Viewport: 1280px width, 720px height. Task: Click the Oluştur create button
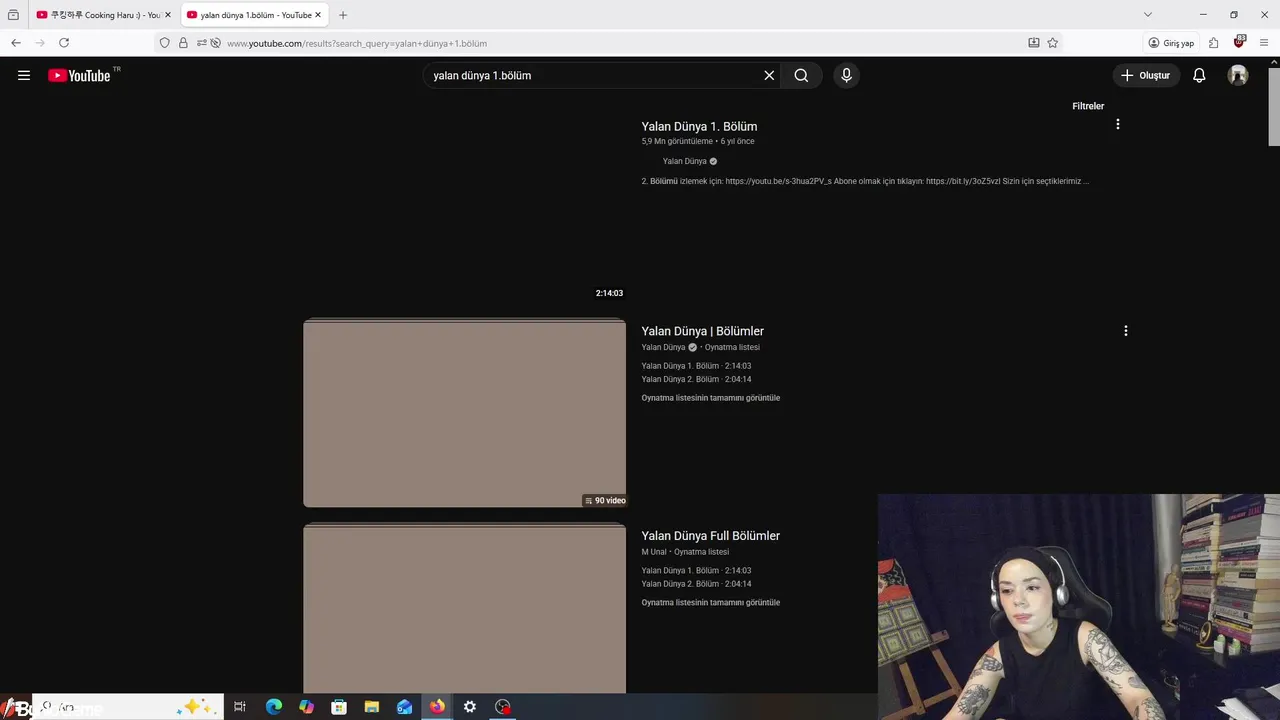[1146, 75]
